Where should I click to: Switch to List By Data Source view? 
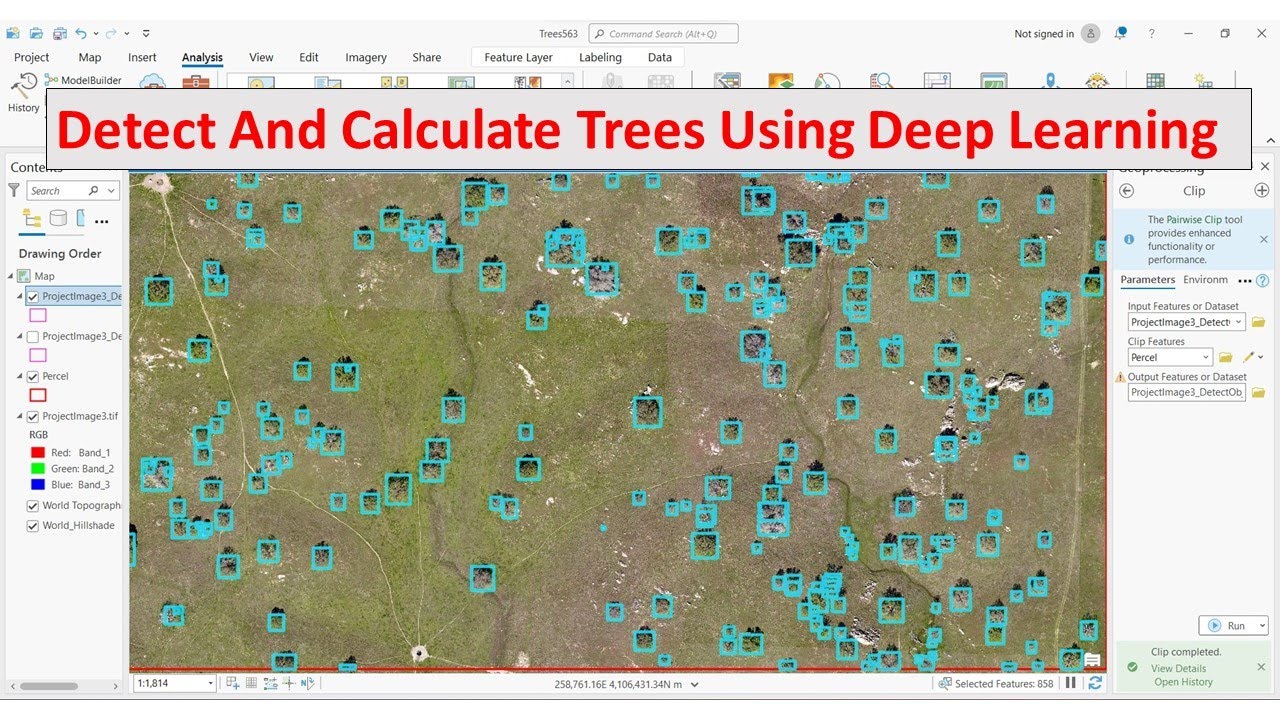(x=58, y=219)
